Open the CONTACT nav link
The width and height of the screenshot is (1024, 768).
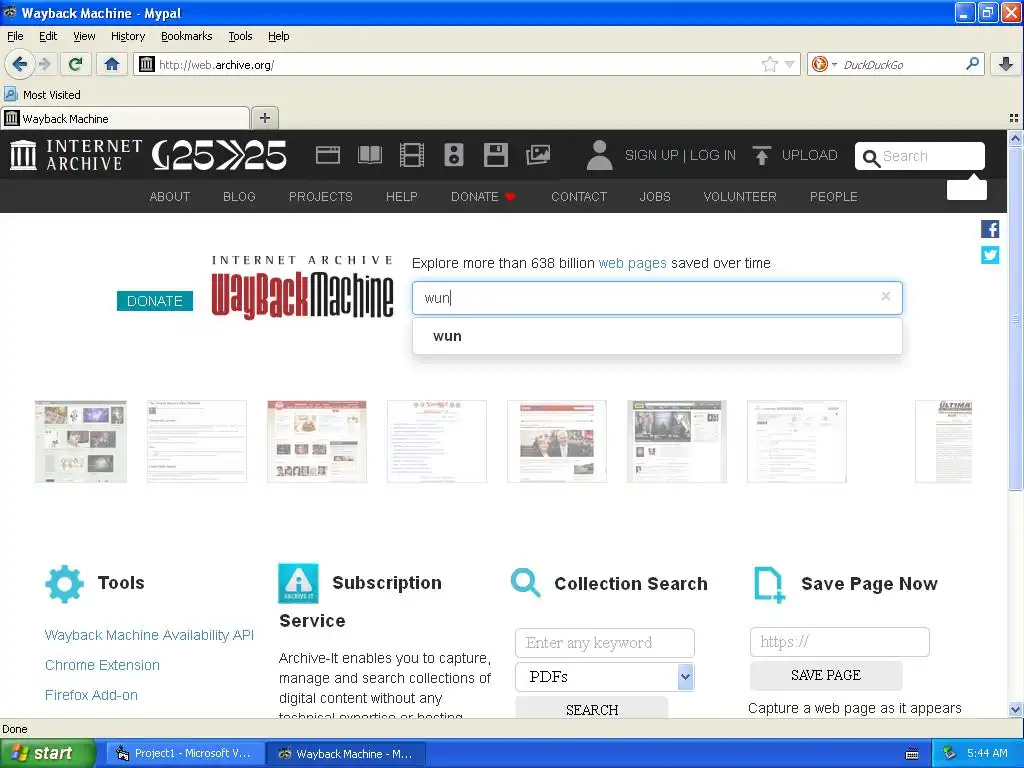click(x=579, y=197)
